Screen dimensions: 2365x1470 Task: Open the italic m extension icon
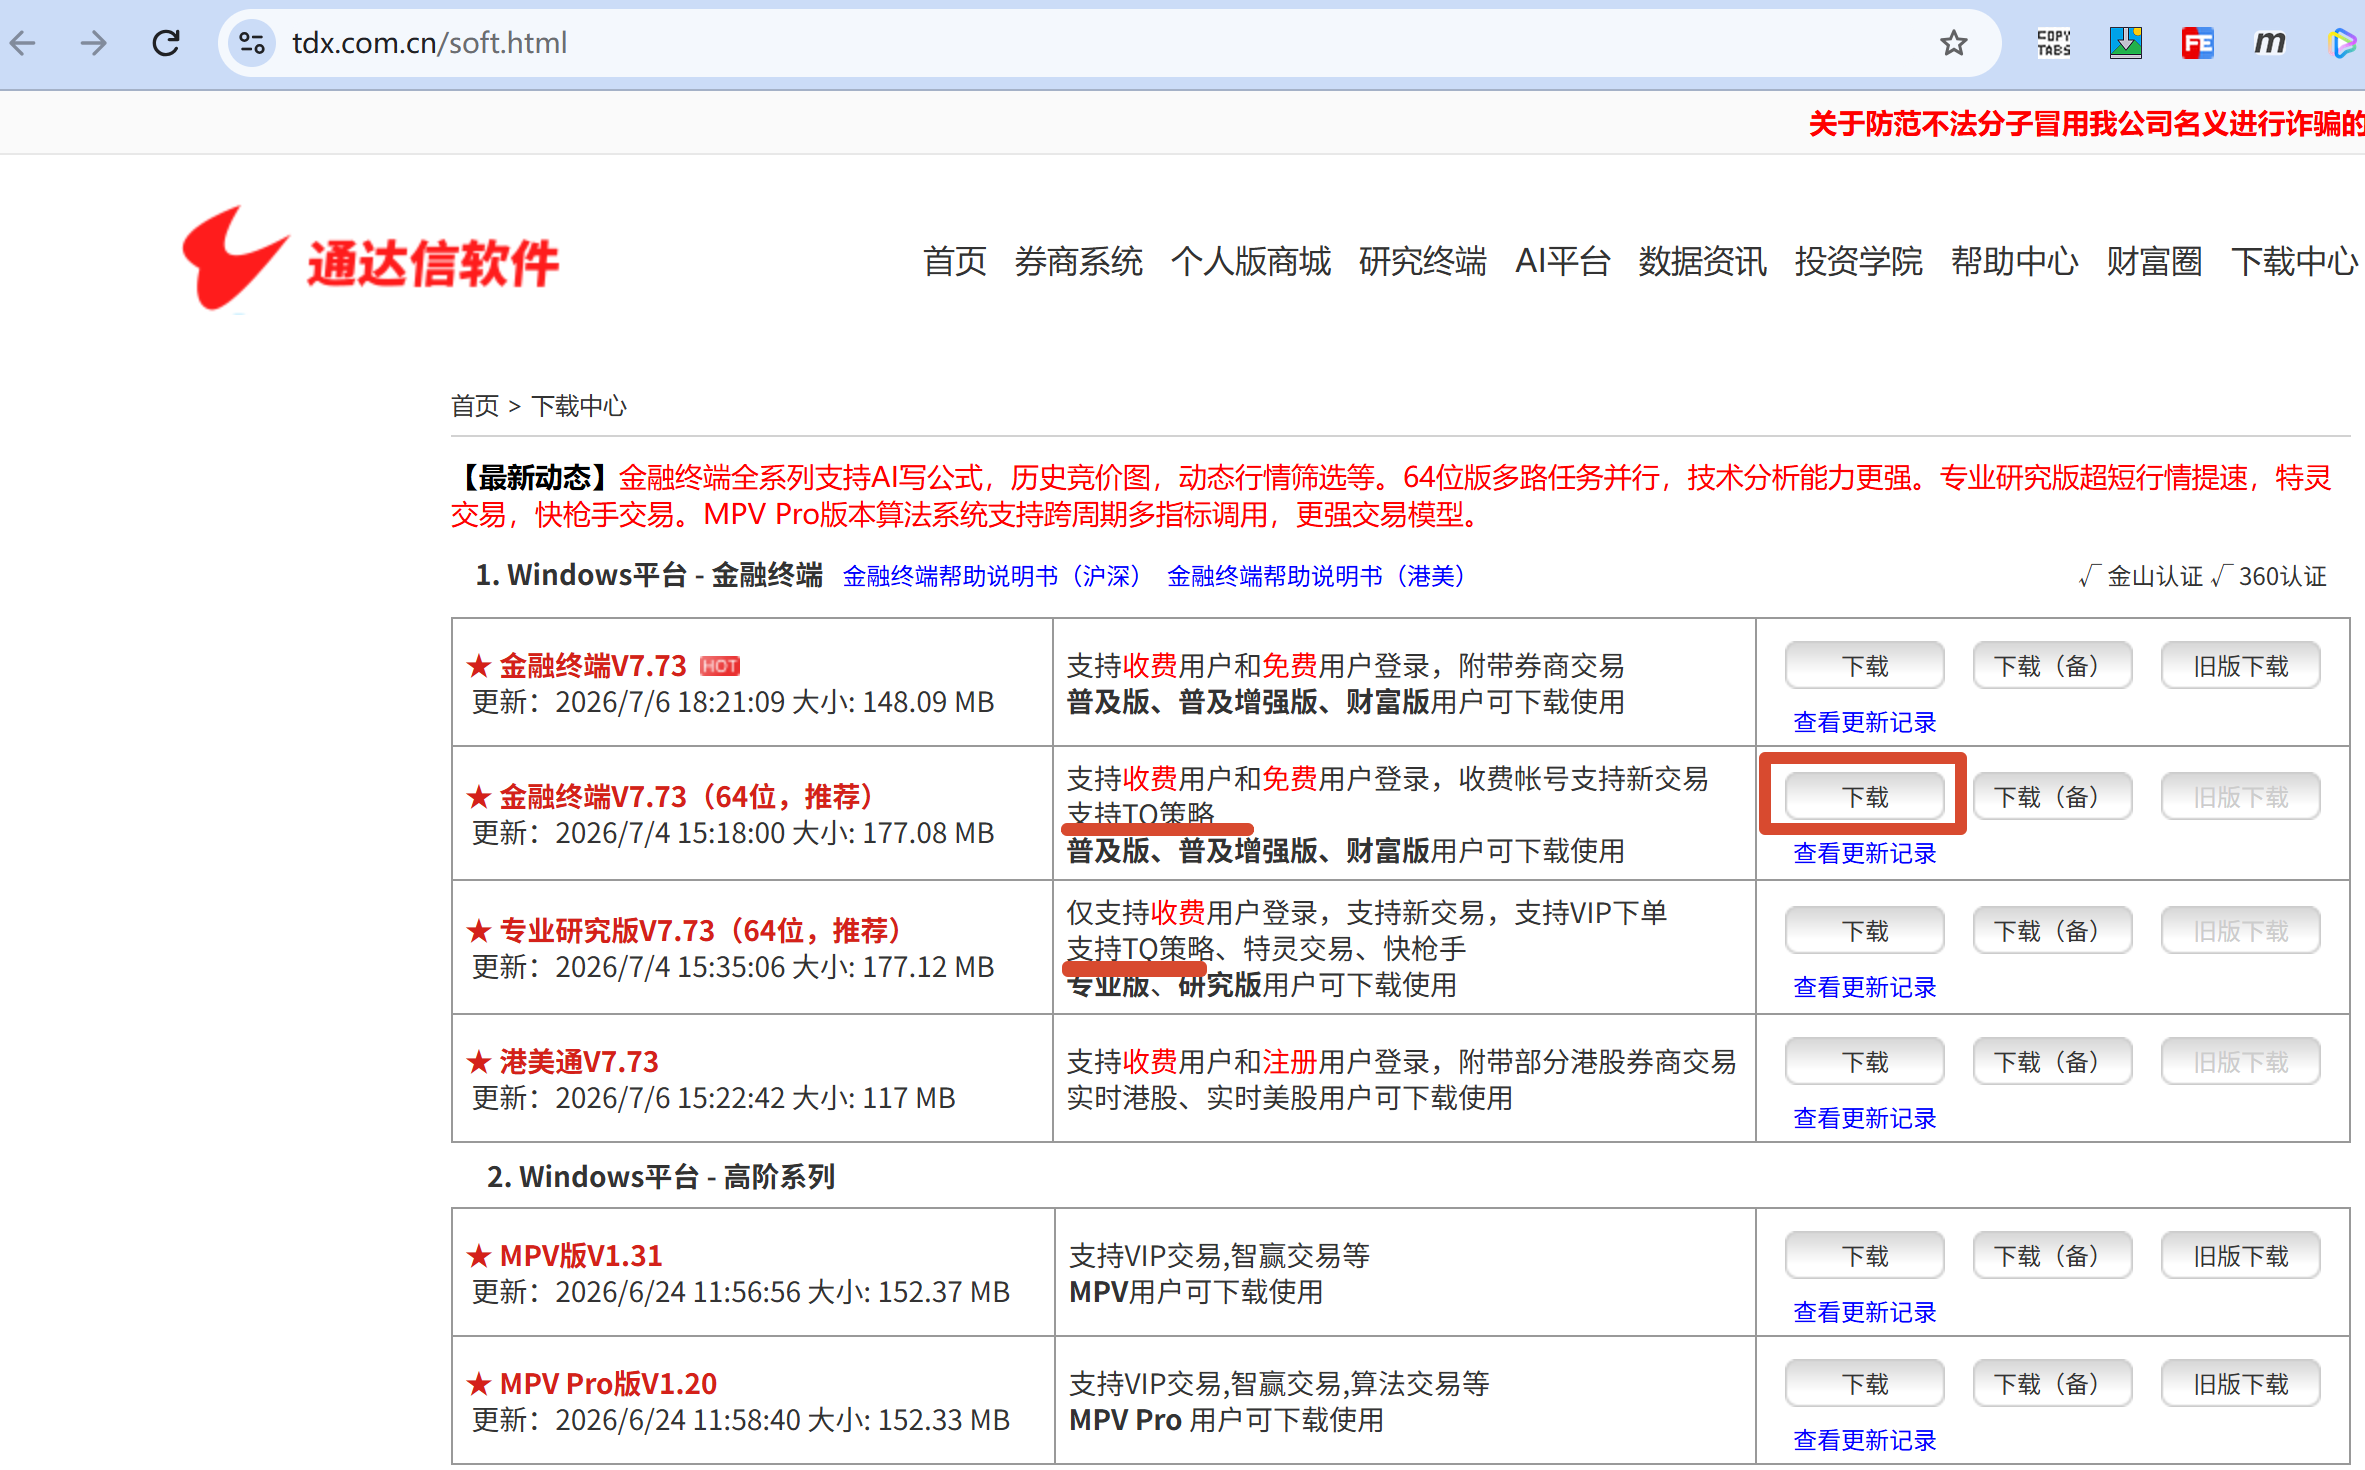tap(2270, 43)
